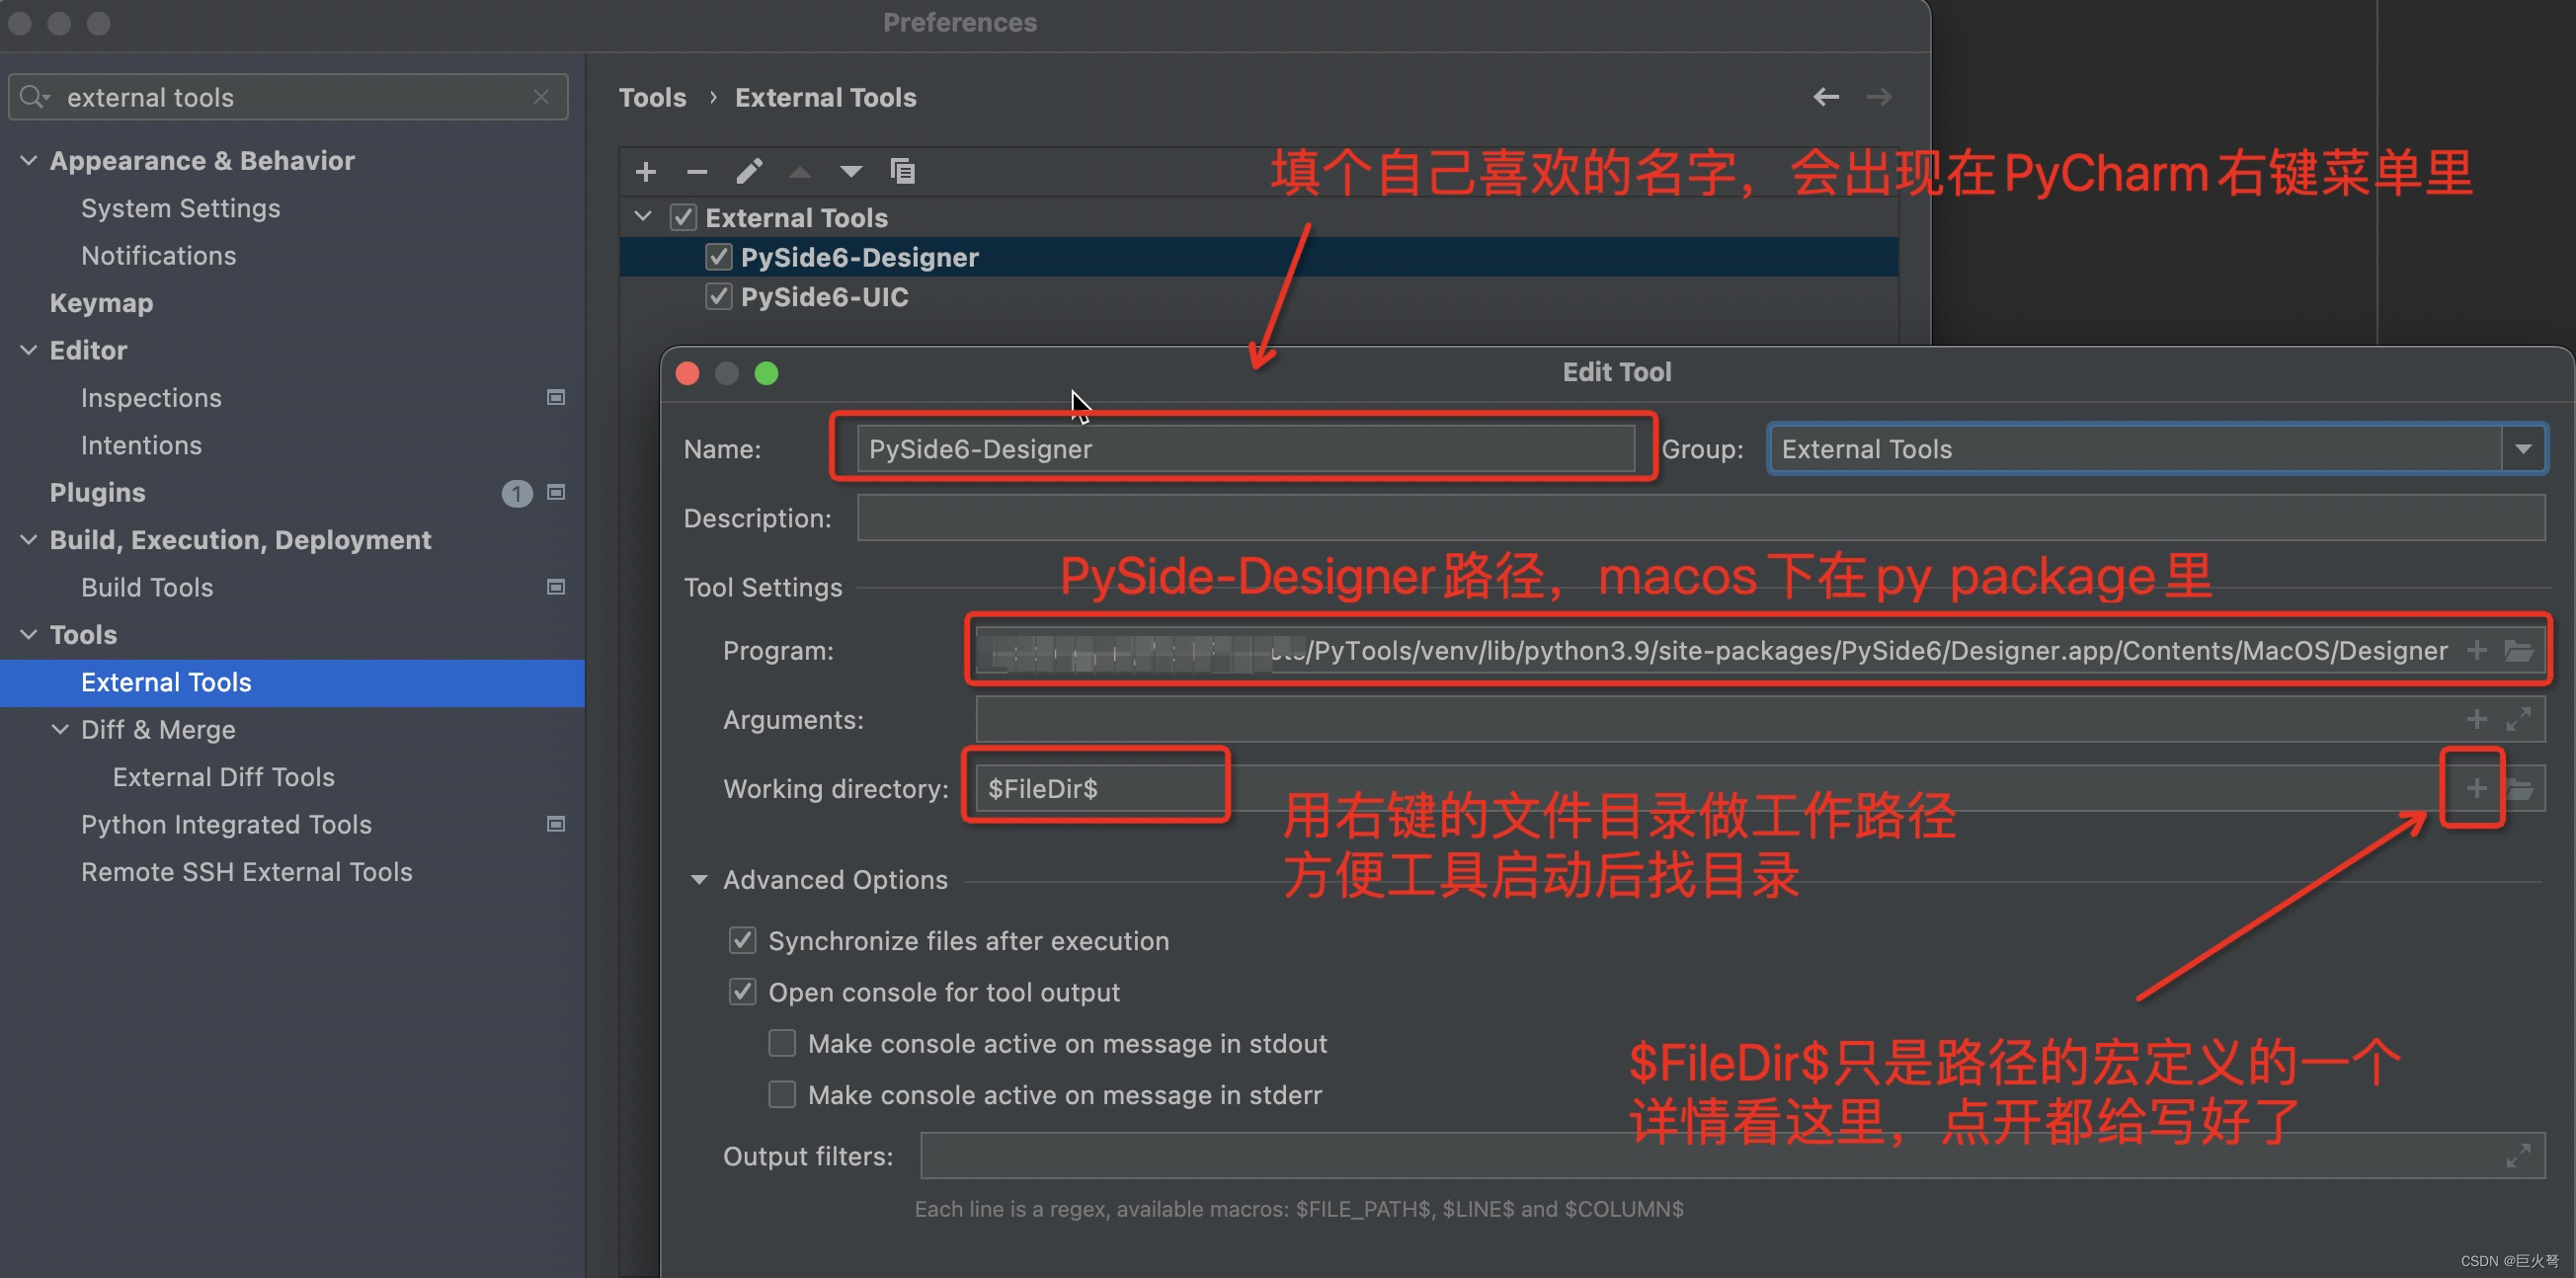Click into the Description input field
The image size is (2576, 1278).
coord(1699,518)
